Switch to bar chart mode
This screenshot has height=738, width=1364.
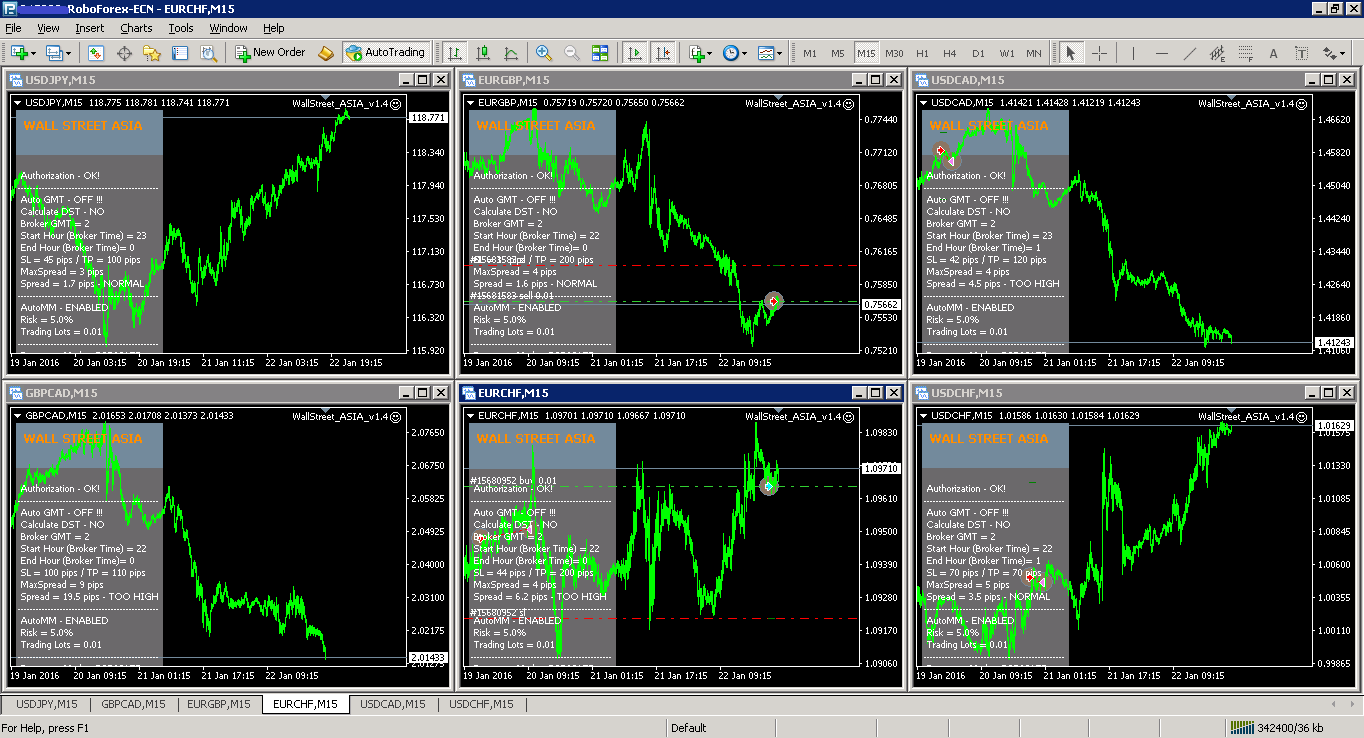pyautogui.click(x=455, y=53)
